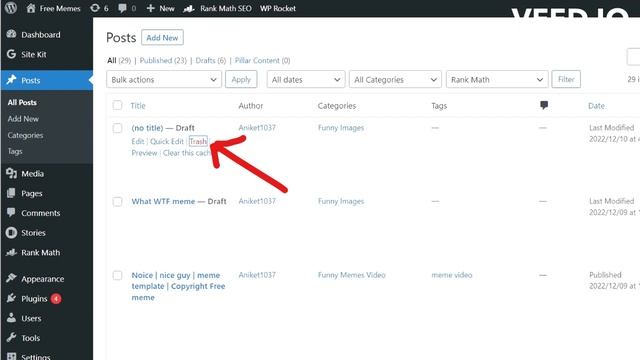
Task: Open the WordPress logo menu
Action: point(11,8)
